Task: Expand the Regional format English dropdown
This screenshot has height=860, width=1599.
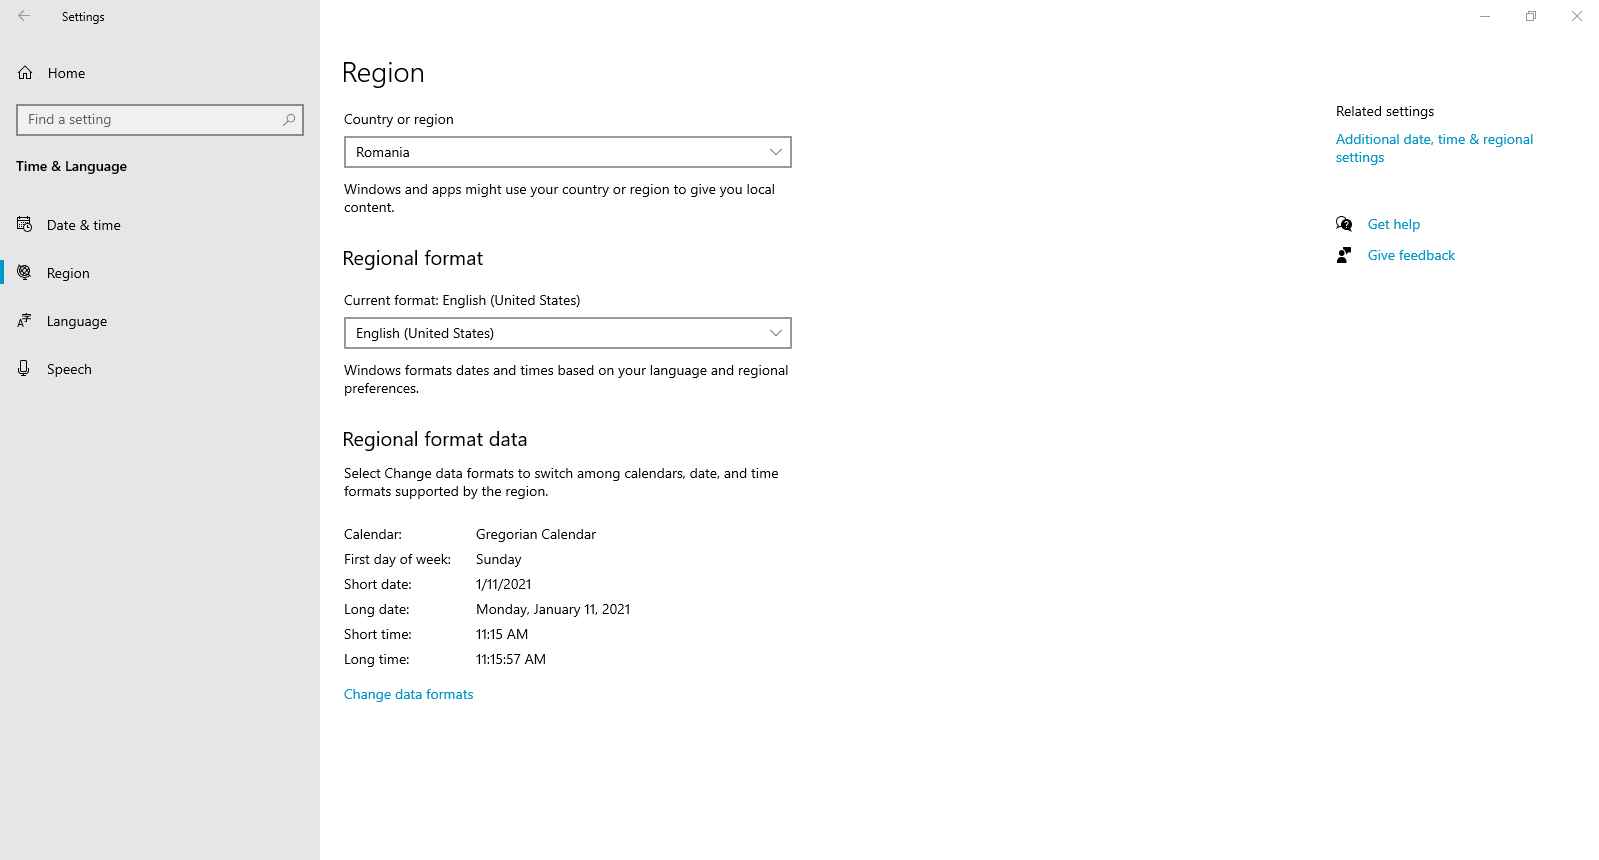Action: point(568,333)
